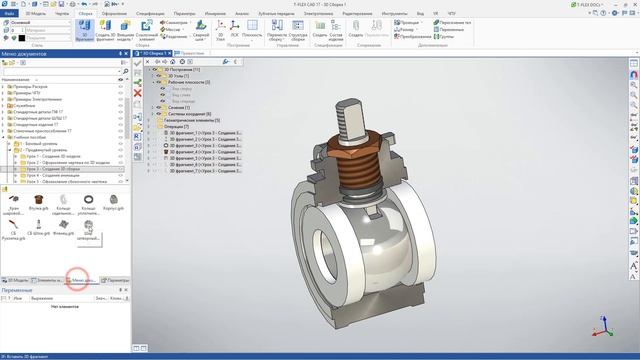Collapse the Учебное пособие folder
Image resolution: width=640 pixels, height=360 pixels.
(x=3, y=137)
